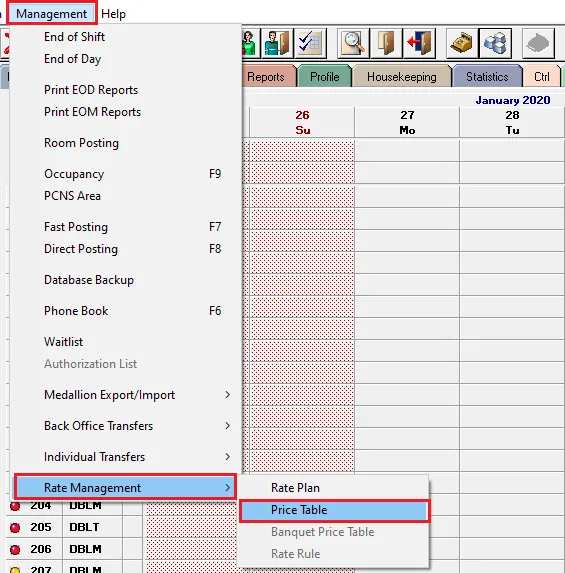Screen dimensions: 565x573
Task: Open the Waitlist menu entry
Action: point(125,342)
